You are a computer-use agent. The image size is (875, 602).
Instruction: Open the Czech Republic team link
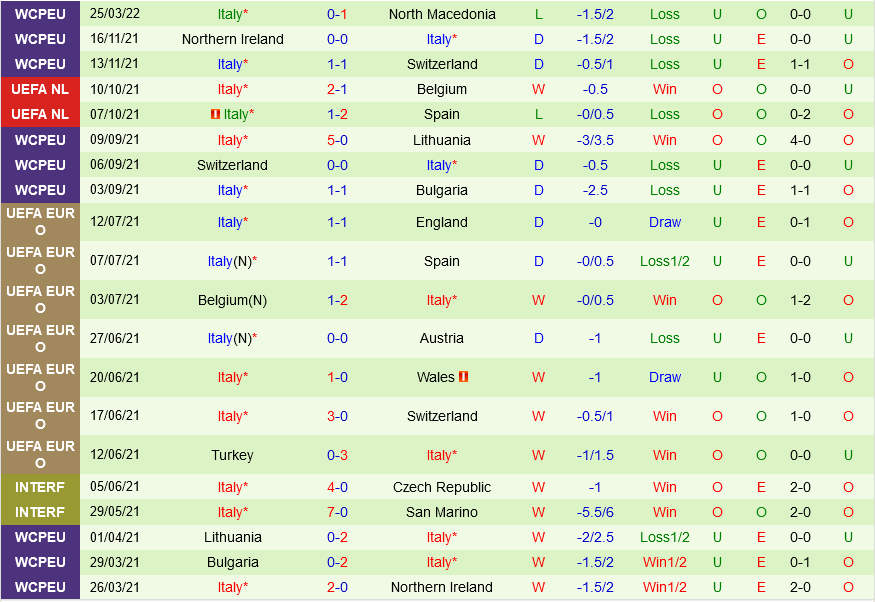click(442, 487)
